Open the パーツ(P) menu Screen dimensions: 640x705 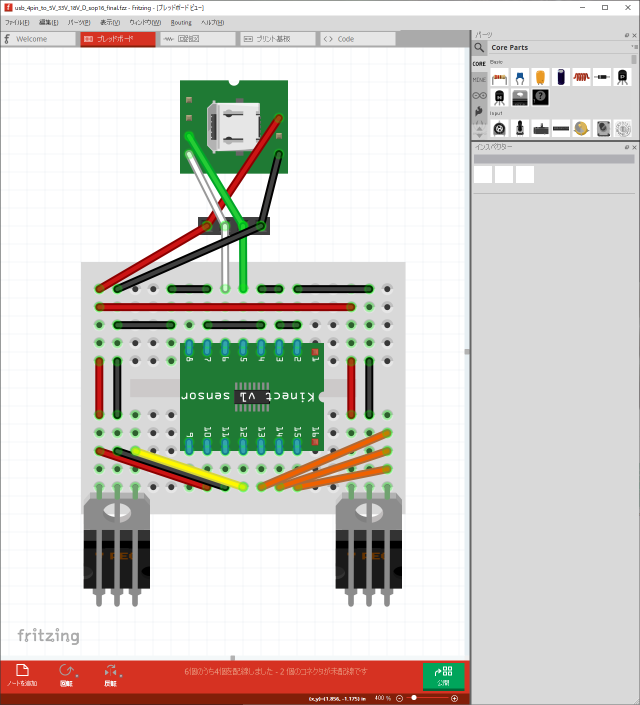(x=79, y=22)
